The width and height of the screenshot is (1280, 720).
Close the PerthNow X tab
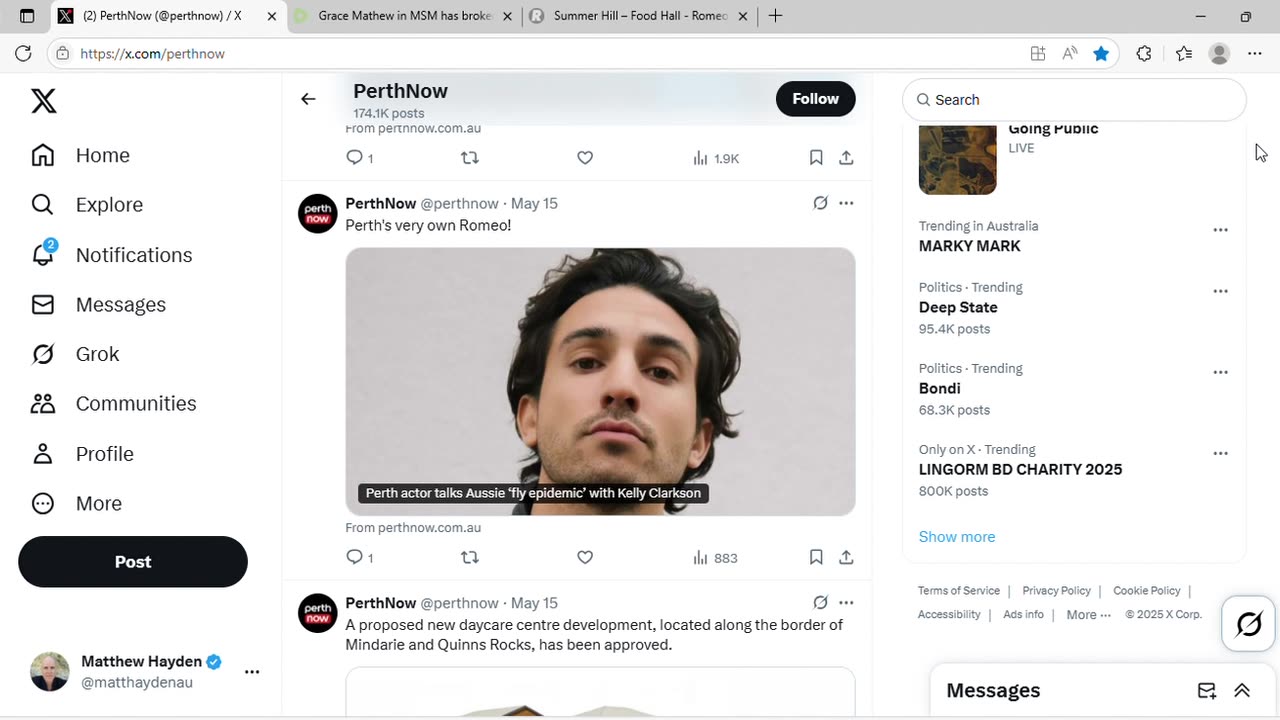271,16
